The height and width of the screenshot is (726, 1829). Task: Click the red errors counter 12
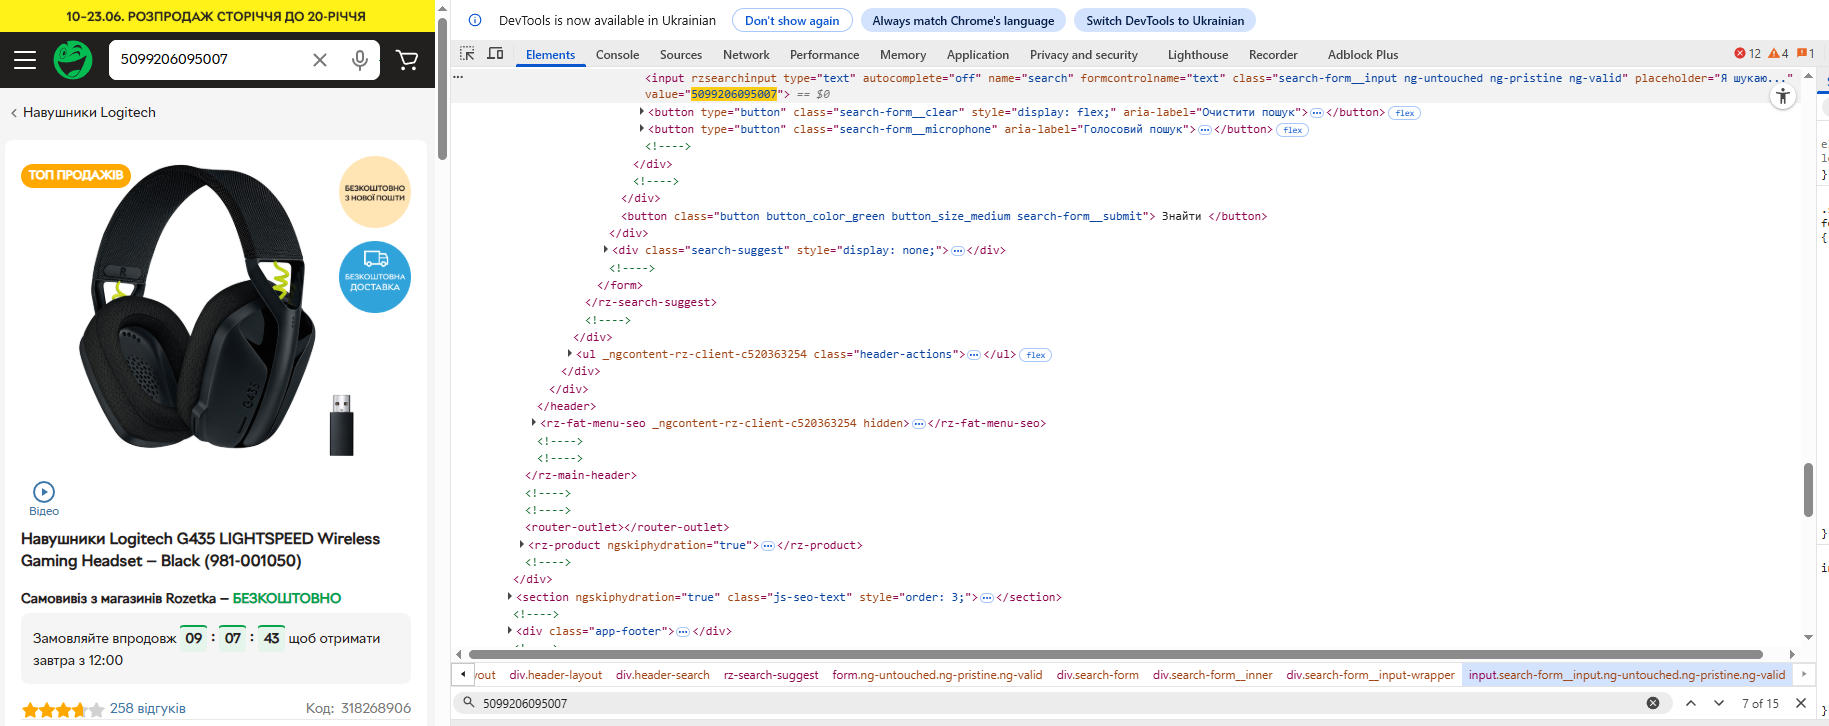pos(1748,54)
